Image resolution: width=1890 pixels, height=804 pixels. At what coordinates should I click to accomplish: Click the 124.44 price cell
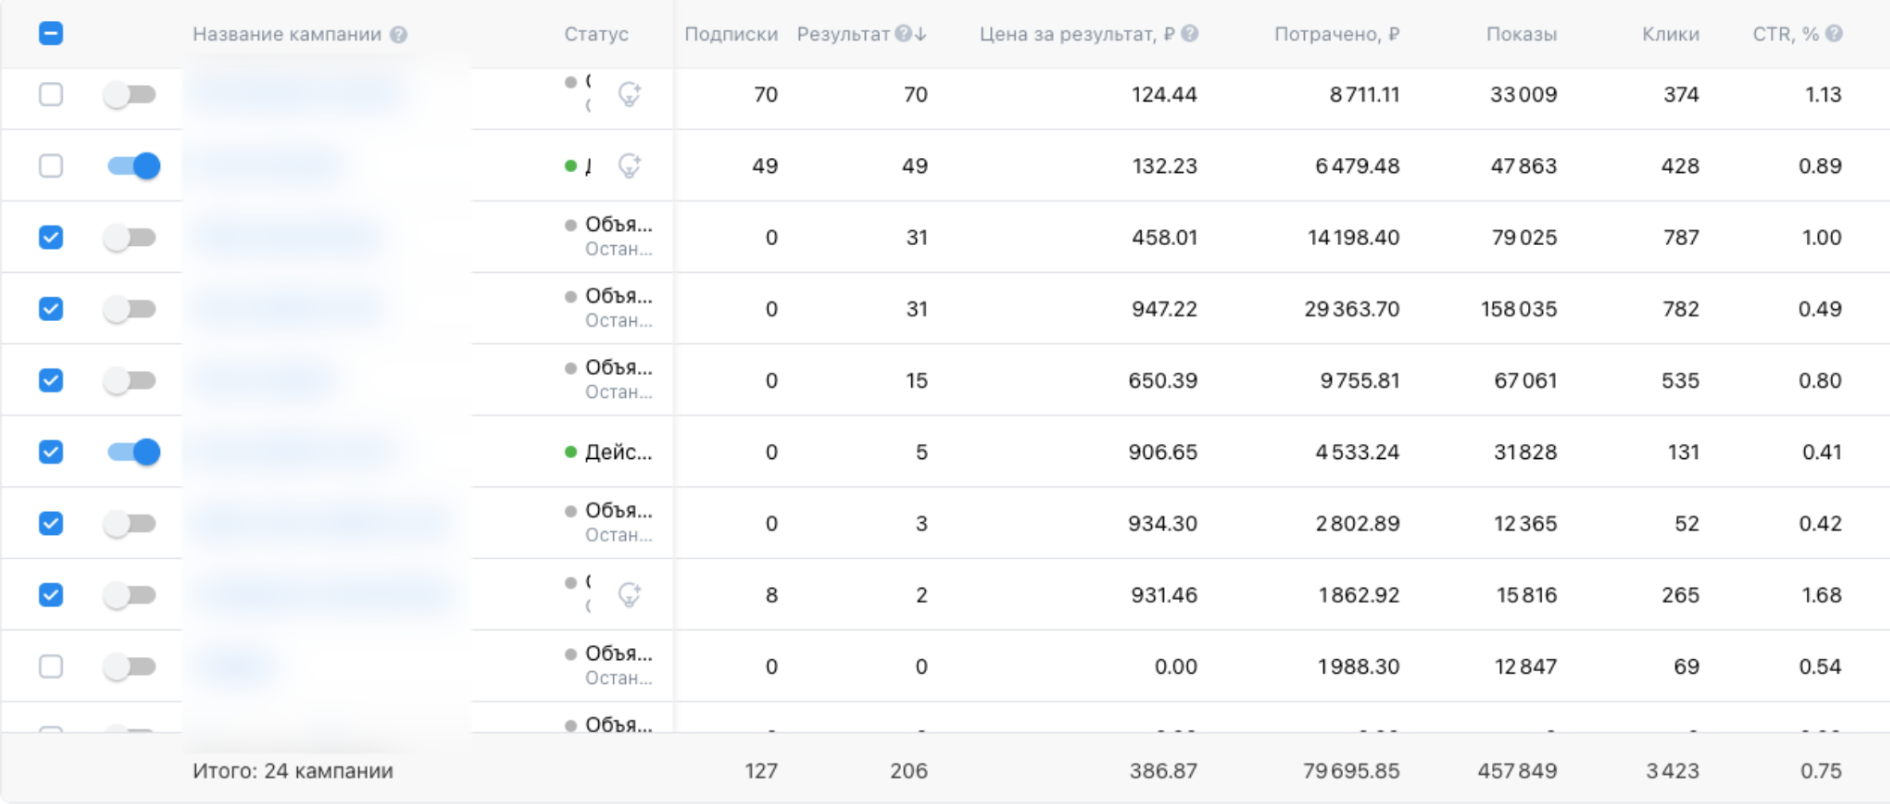tap(1164, 95)
